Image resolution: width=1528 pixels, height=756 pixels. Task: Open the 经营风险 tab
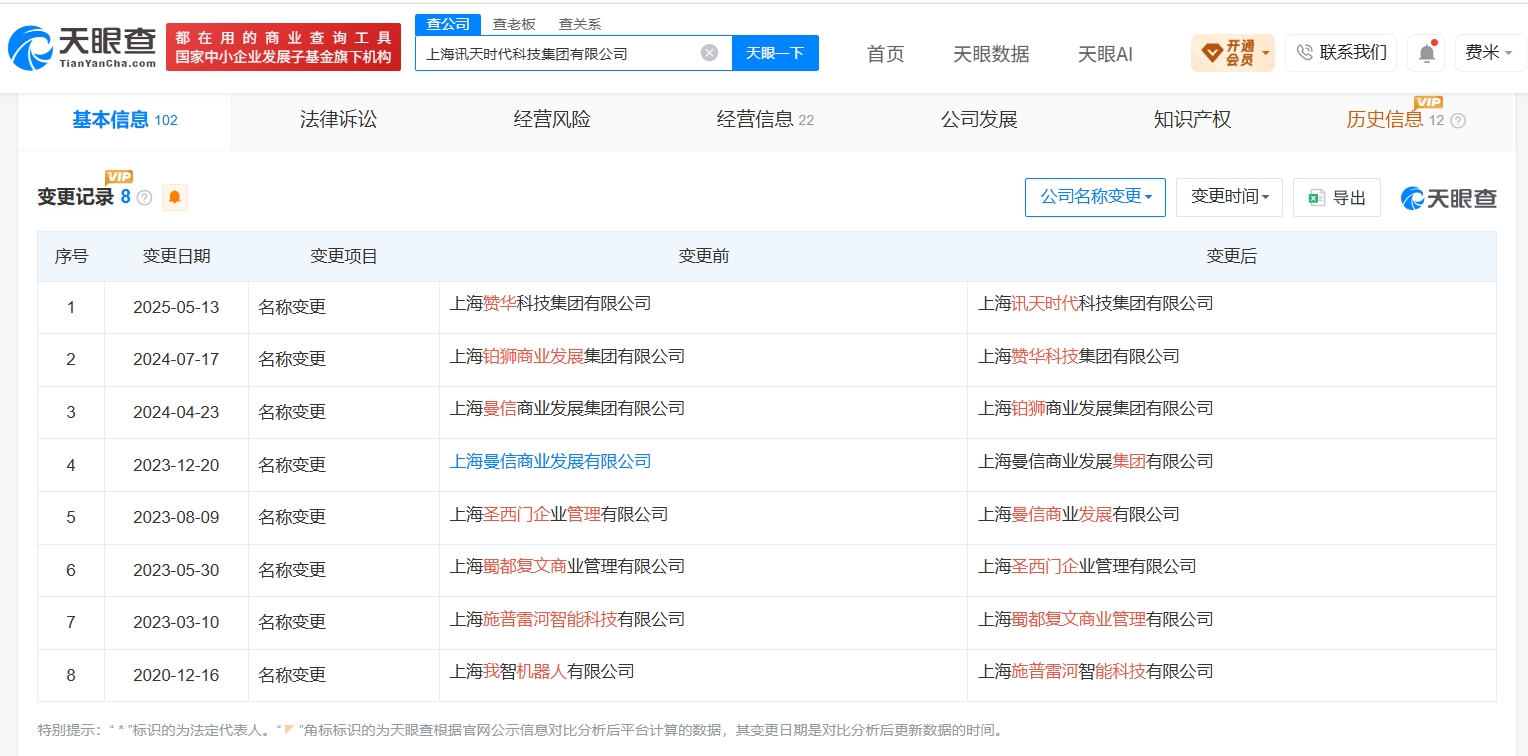pyautogui.click(x=552, y=120)
